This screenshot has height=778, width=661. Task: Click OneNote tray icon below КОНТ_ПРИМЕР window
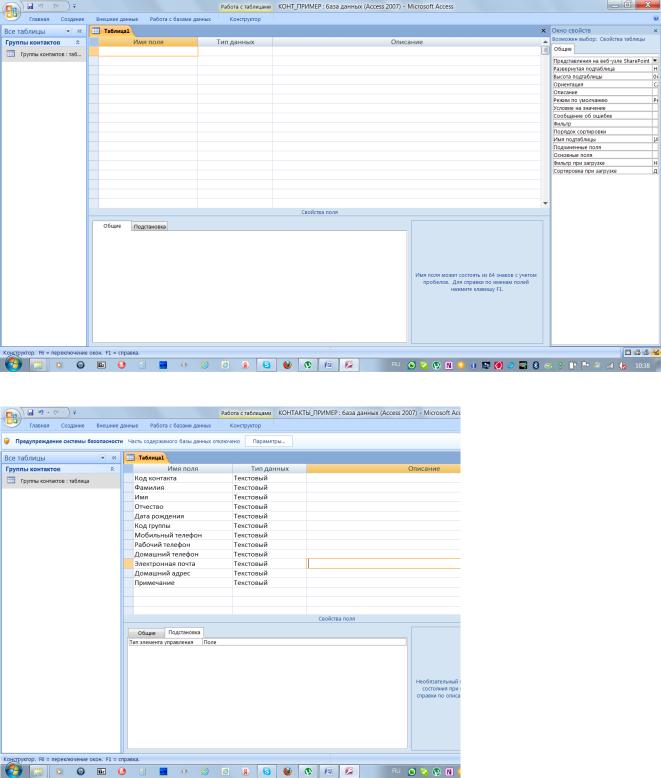click(449, 365)
